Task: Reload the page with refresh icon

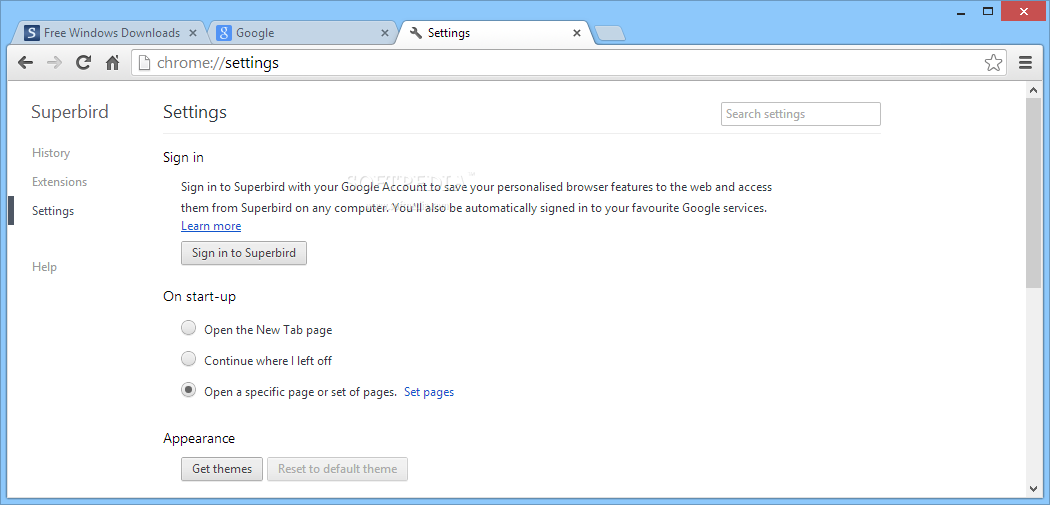Action: [83, 63]
